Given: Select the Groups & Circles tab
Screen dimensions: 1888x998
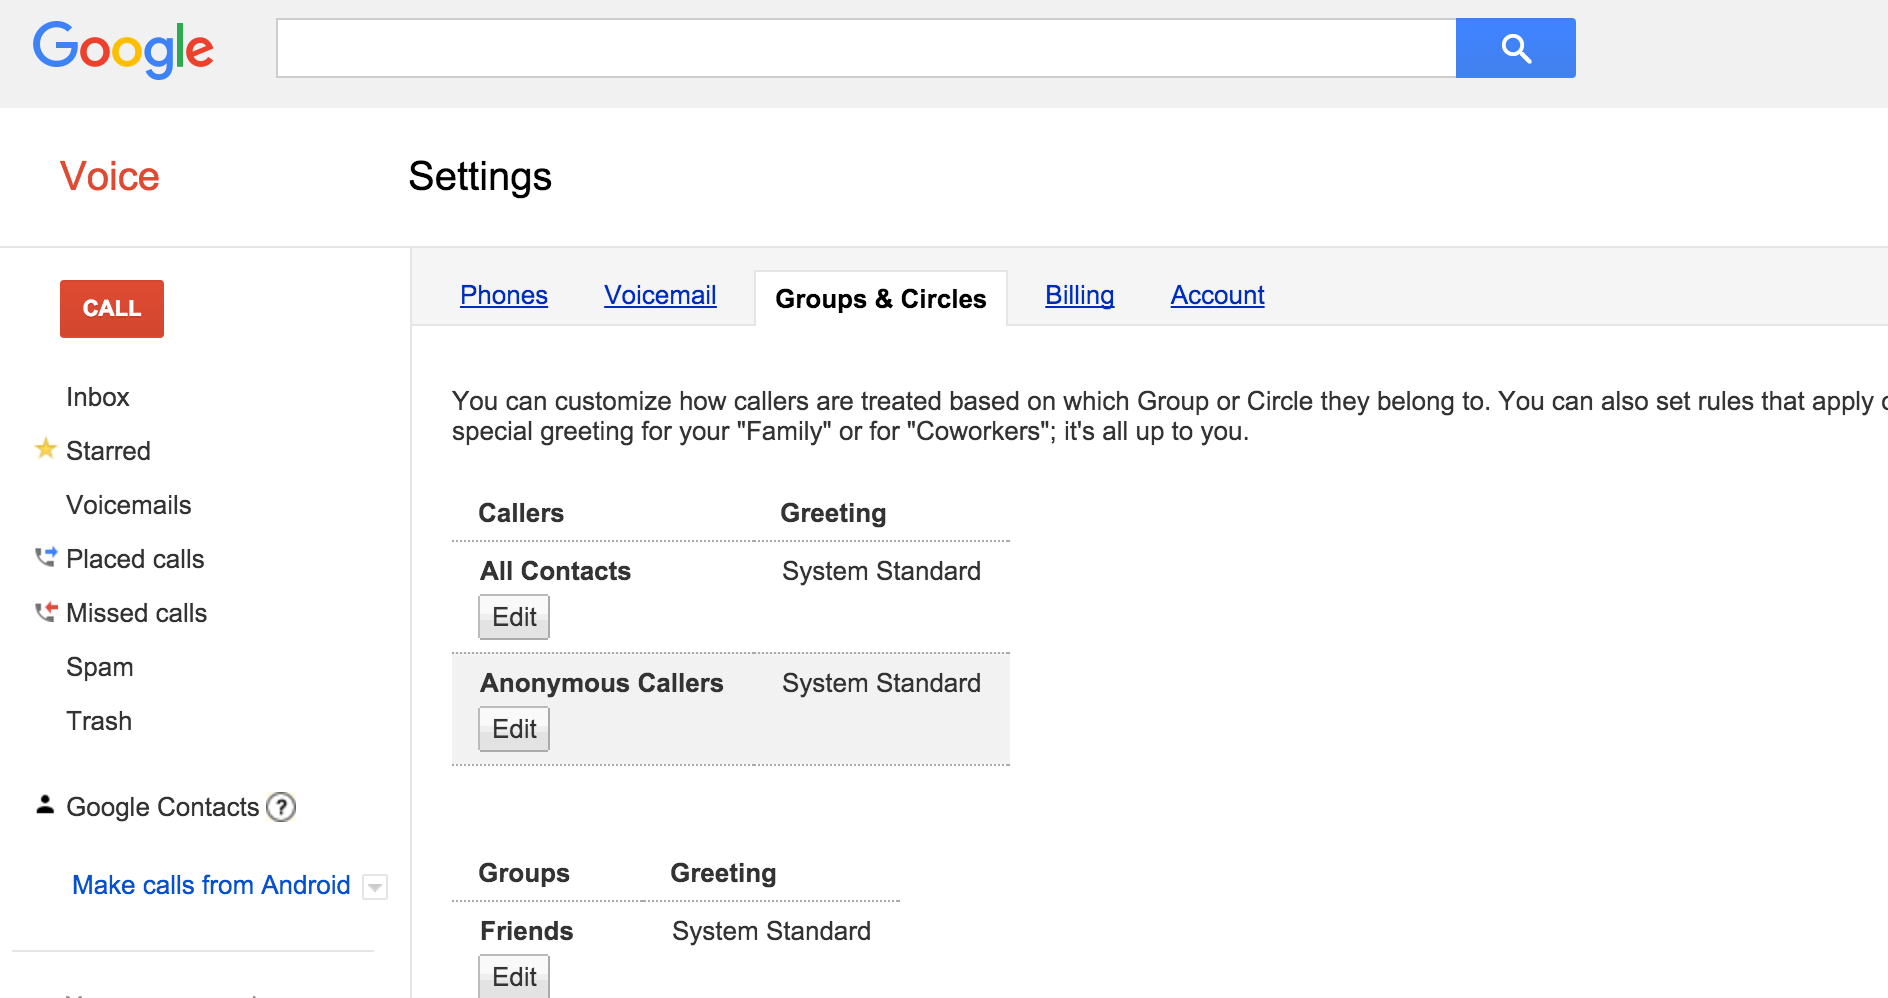Looking at the screenshot, I should 880,299.
